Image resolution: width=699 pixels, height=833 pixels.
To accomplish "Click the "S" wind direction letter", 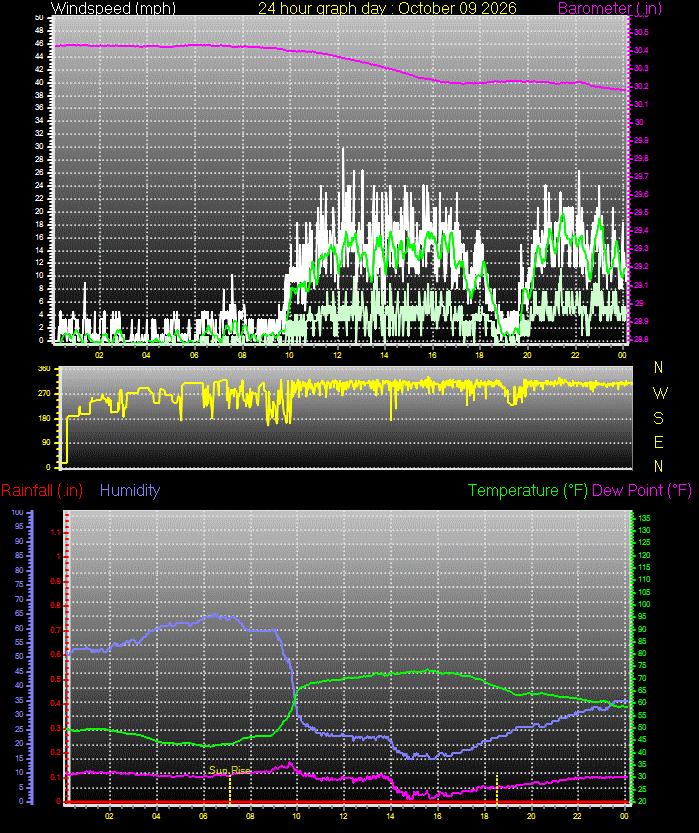I will [659, 418].
